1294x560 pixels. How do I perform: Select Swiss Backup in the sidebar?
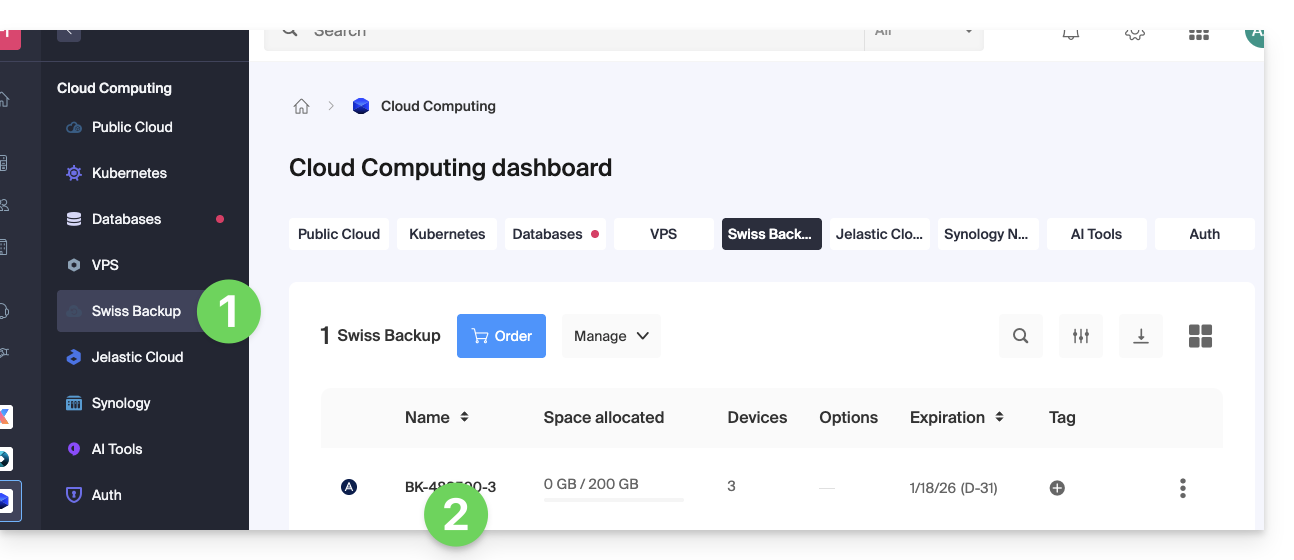[136, 311]
